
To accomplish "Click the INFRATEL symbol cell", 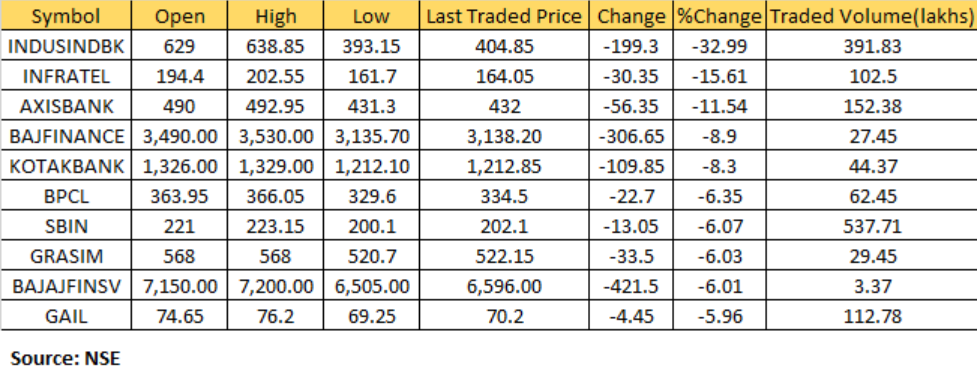I will point(66,77).
